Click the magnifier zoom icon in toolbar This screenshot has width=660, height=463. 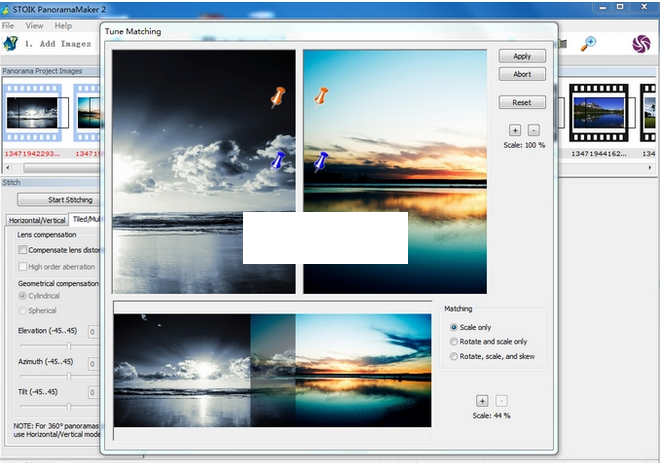tap(588, 43)
